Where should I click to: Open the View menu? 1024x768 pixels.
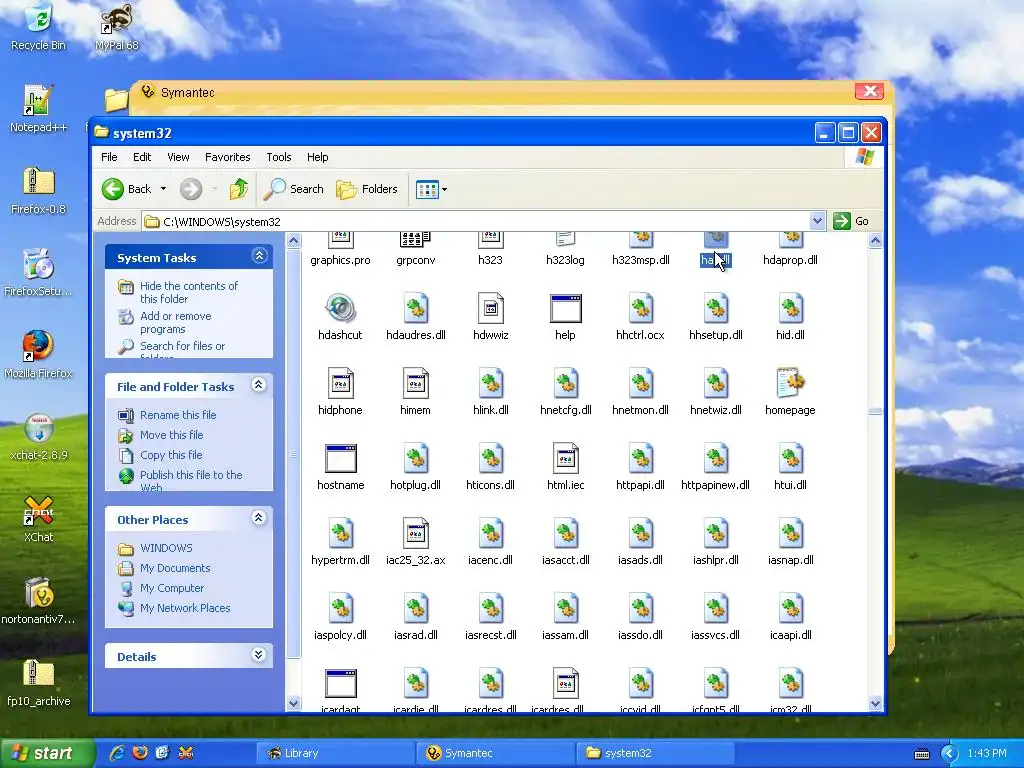click(x=178, y=157)
